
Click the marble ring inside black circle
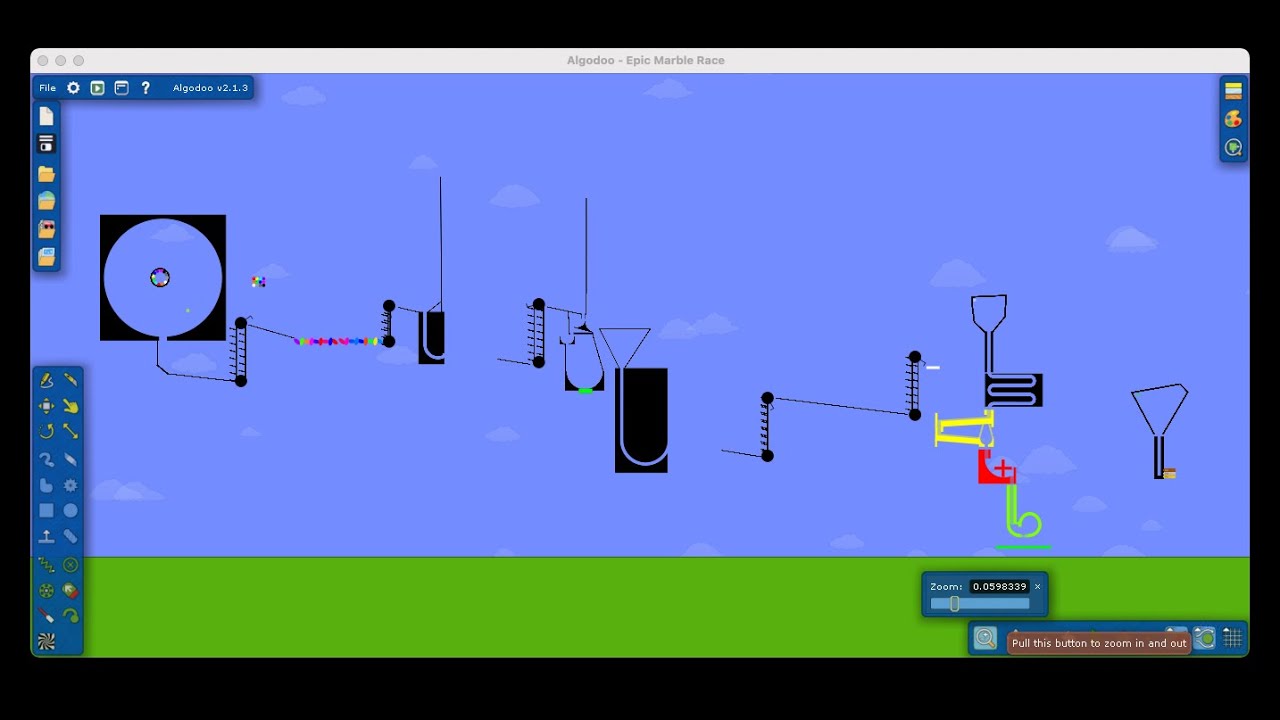tap(160, 278)
